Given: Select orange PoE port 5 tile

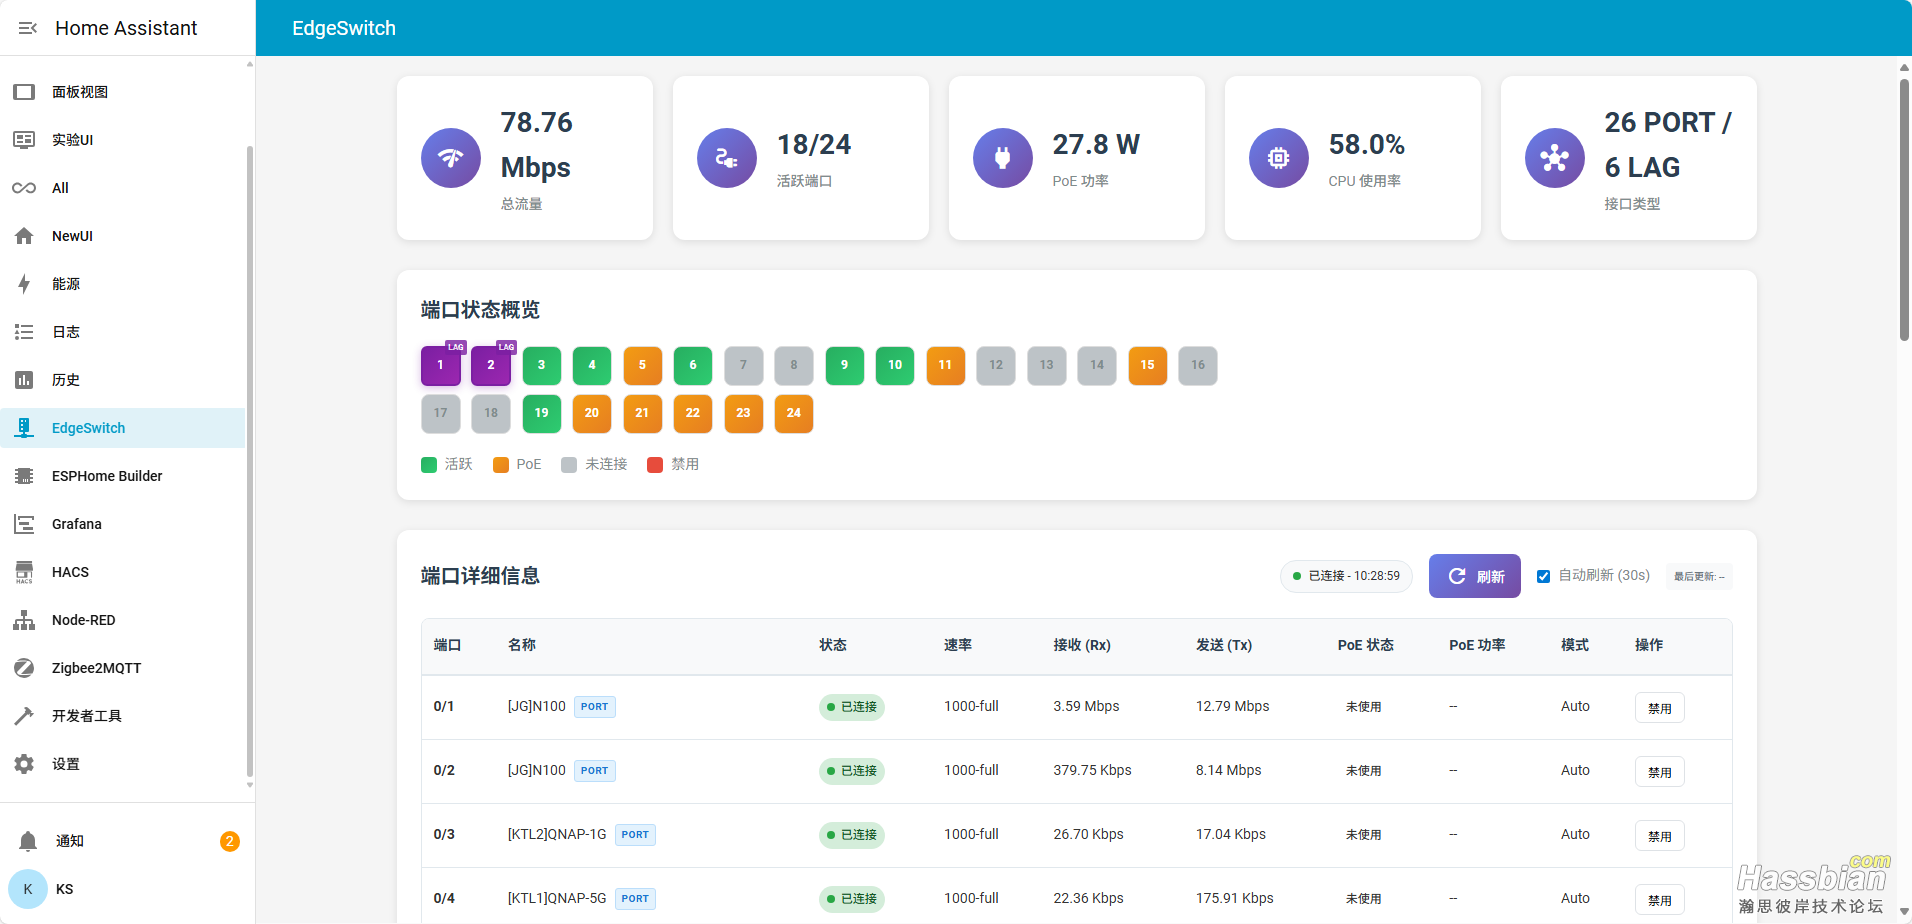Looking at the screenshot, I should pyautogui.click(x=642, y=365).
